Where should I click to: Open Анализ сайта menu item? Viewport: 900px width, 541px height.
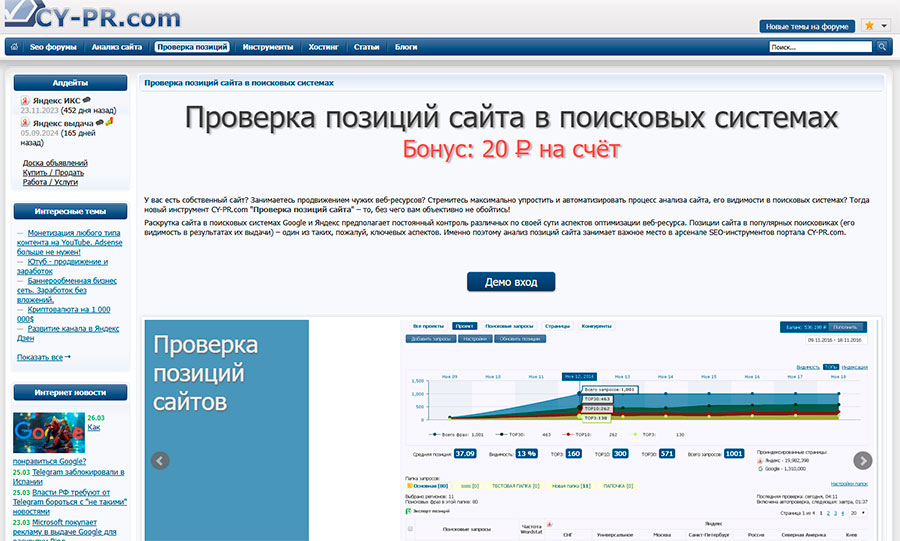117,47
